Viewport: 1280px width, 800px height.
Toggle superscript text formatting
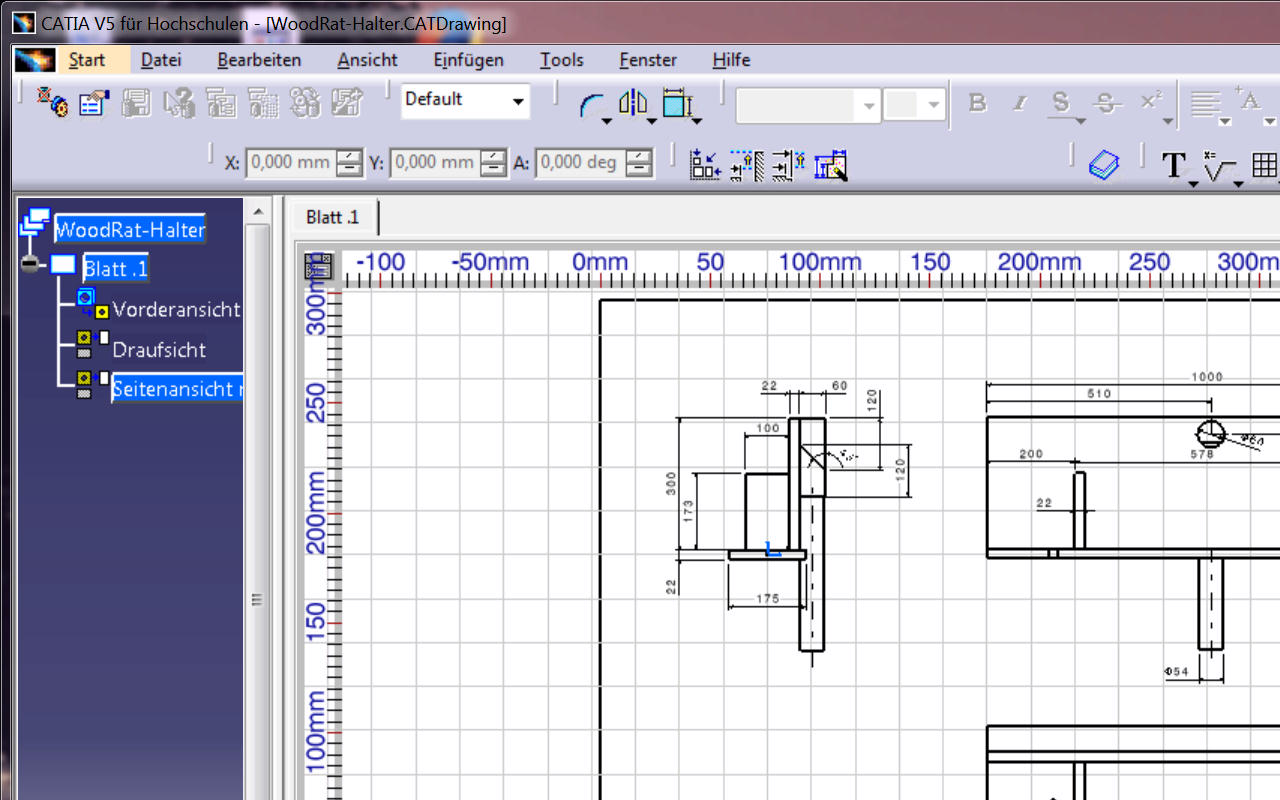[x=1151, y=102]
